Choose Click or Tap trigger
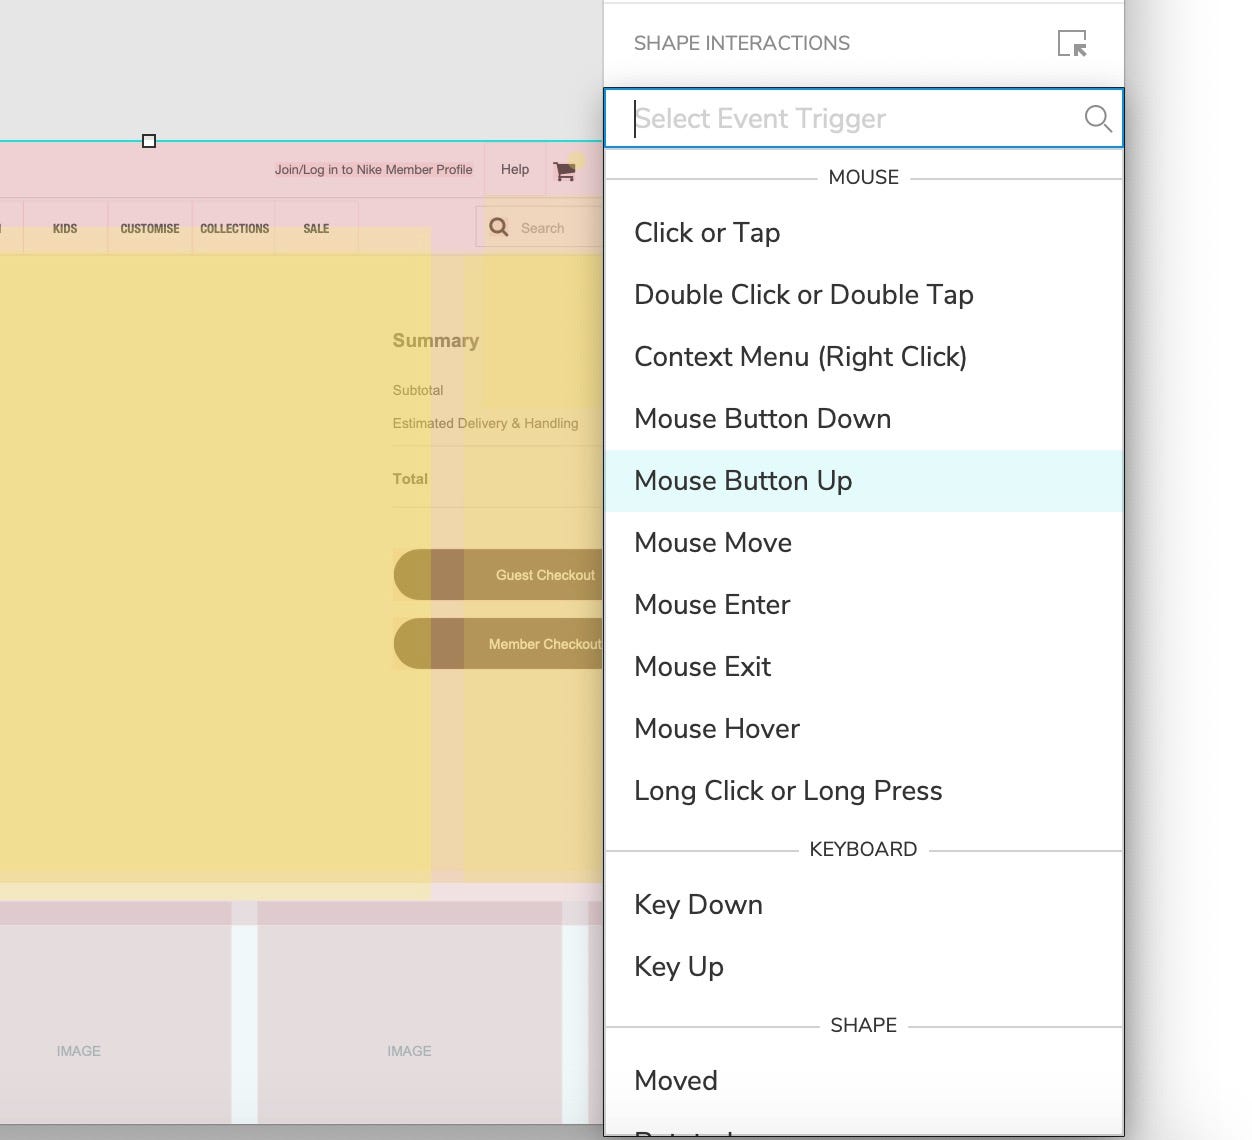Viewport: 1252px width, 1140px height. (x=864, y=232)
